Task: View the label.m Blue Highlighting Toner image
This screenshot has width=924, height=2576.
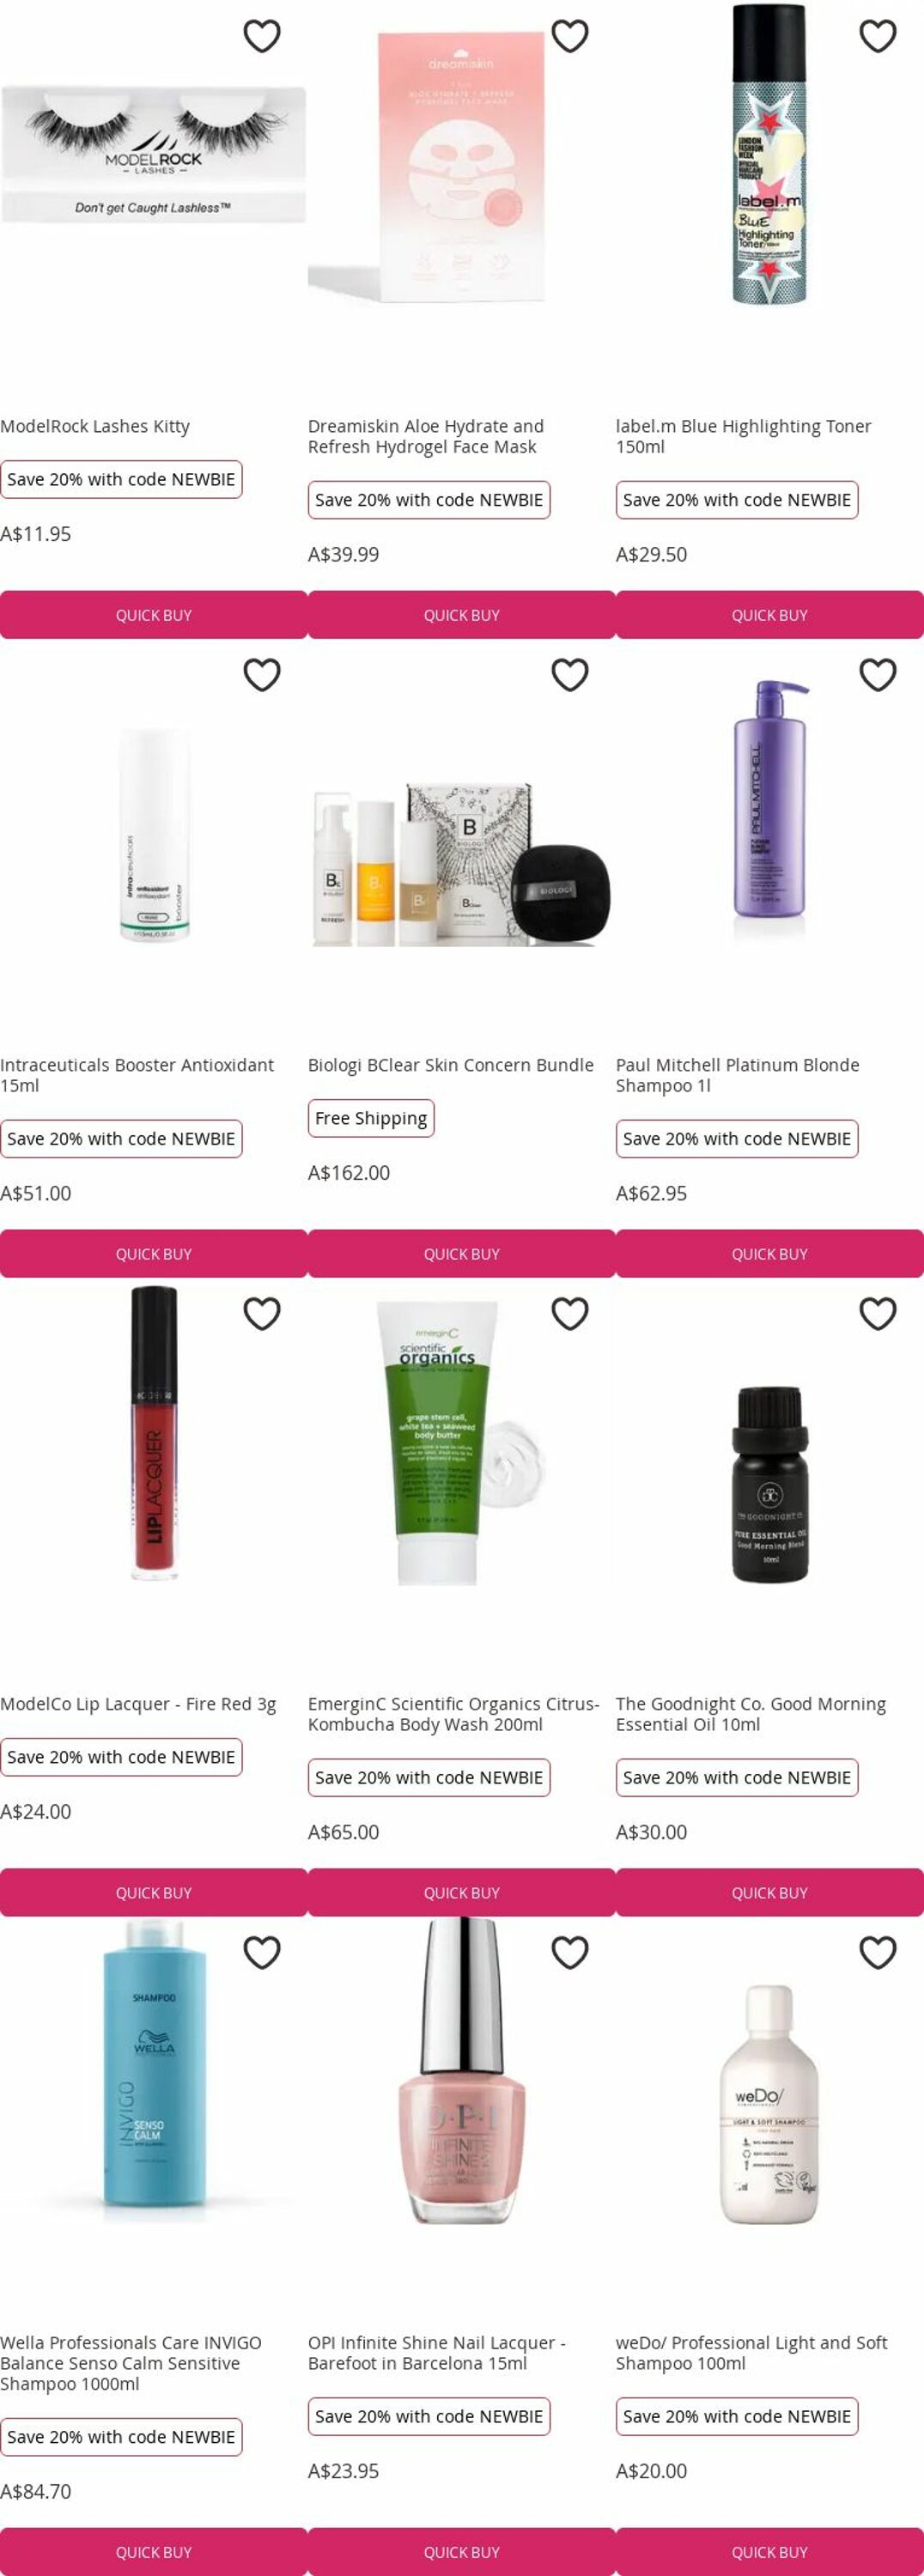Action: [769, 155]
